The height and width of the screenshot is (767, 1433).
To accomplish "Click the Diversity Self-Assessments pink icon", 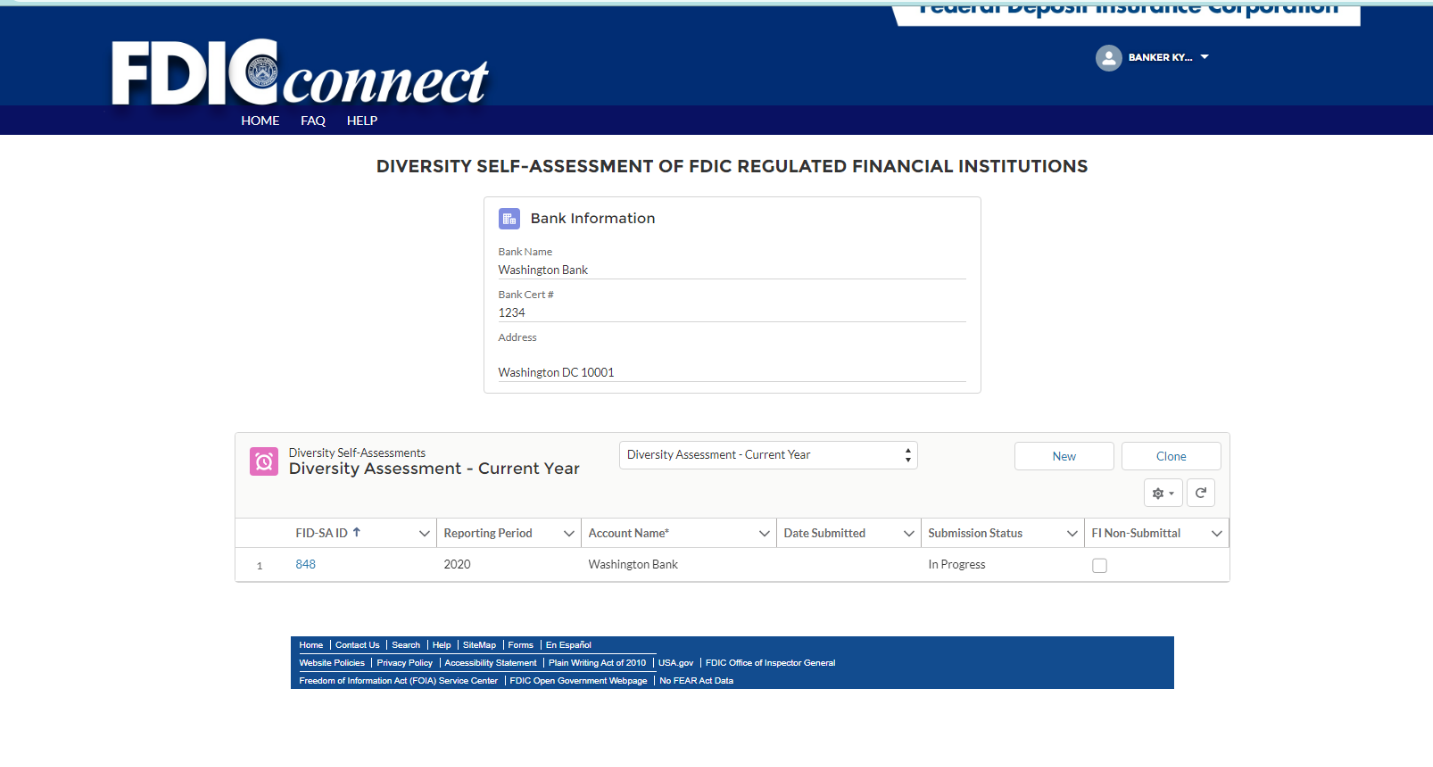I will click(264, 461).
